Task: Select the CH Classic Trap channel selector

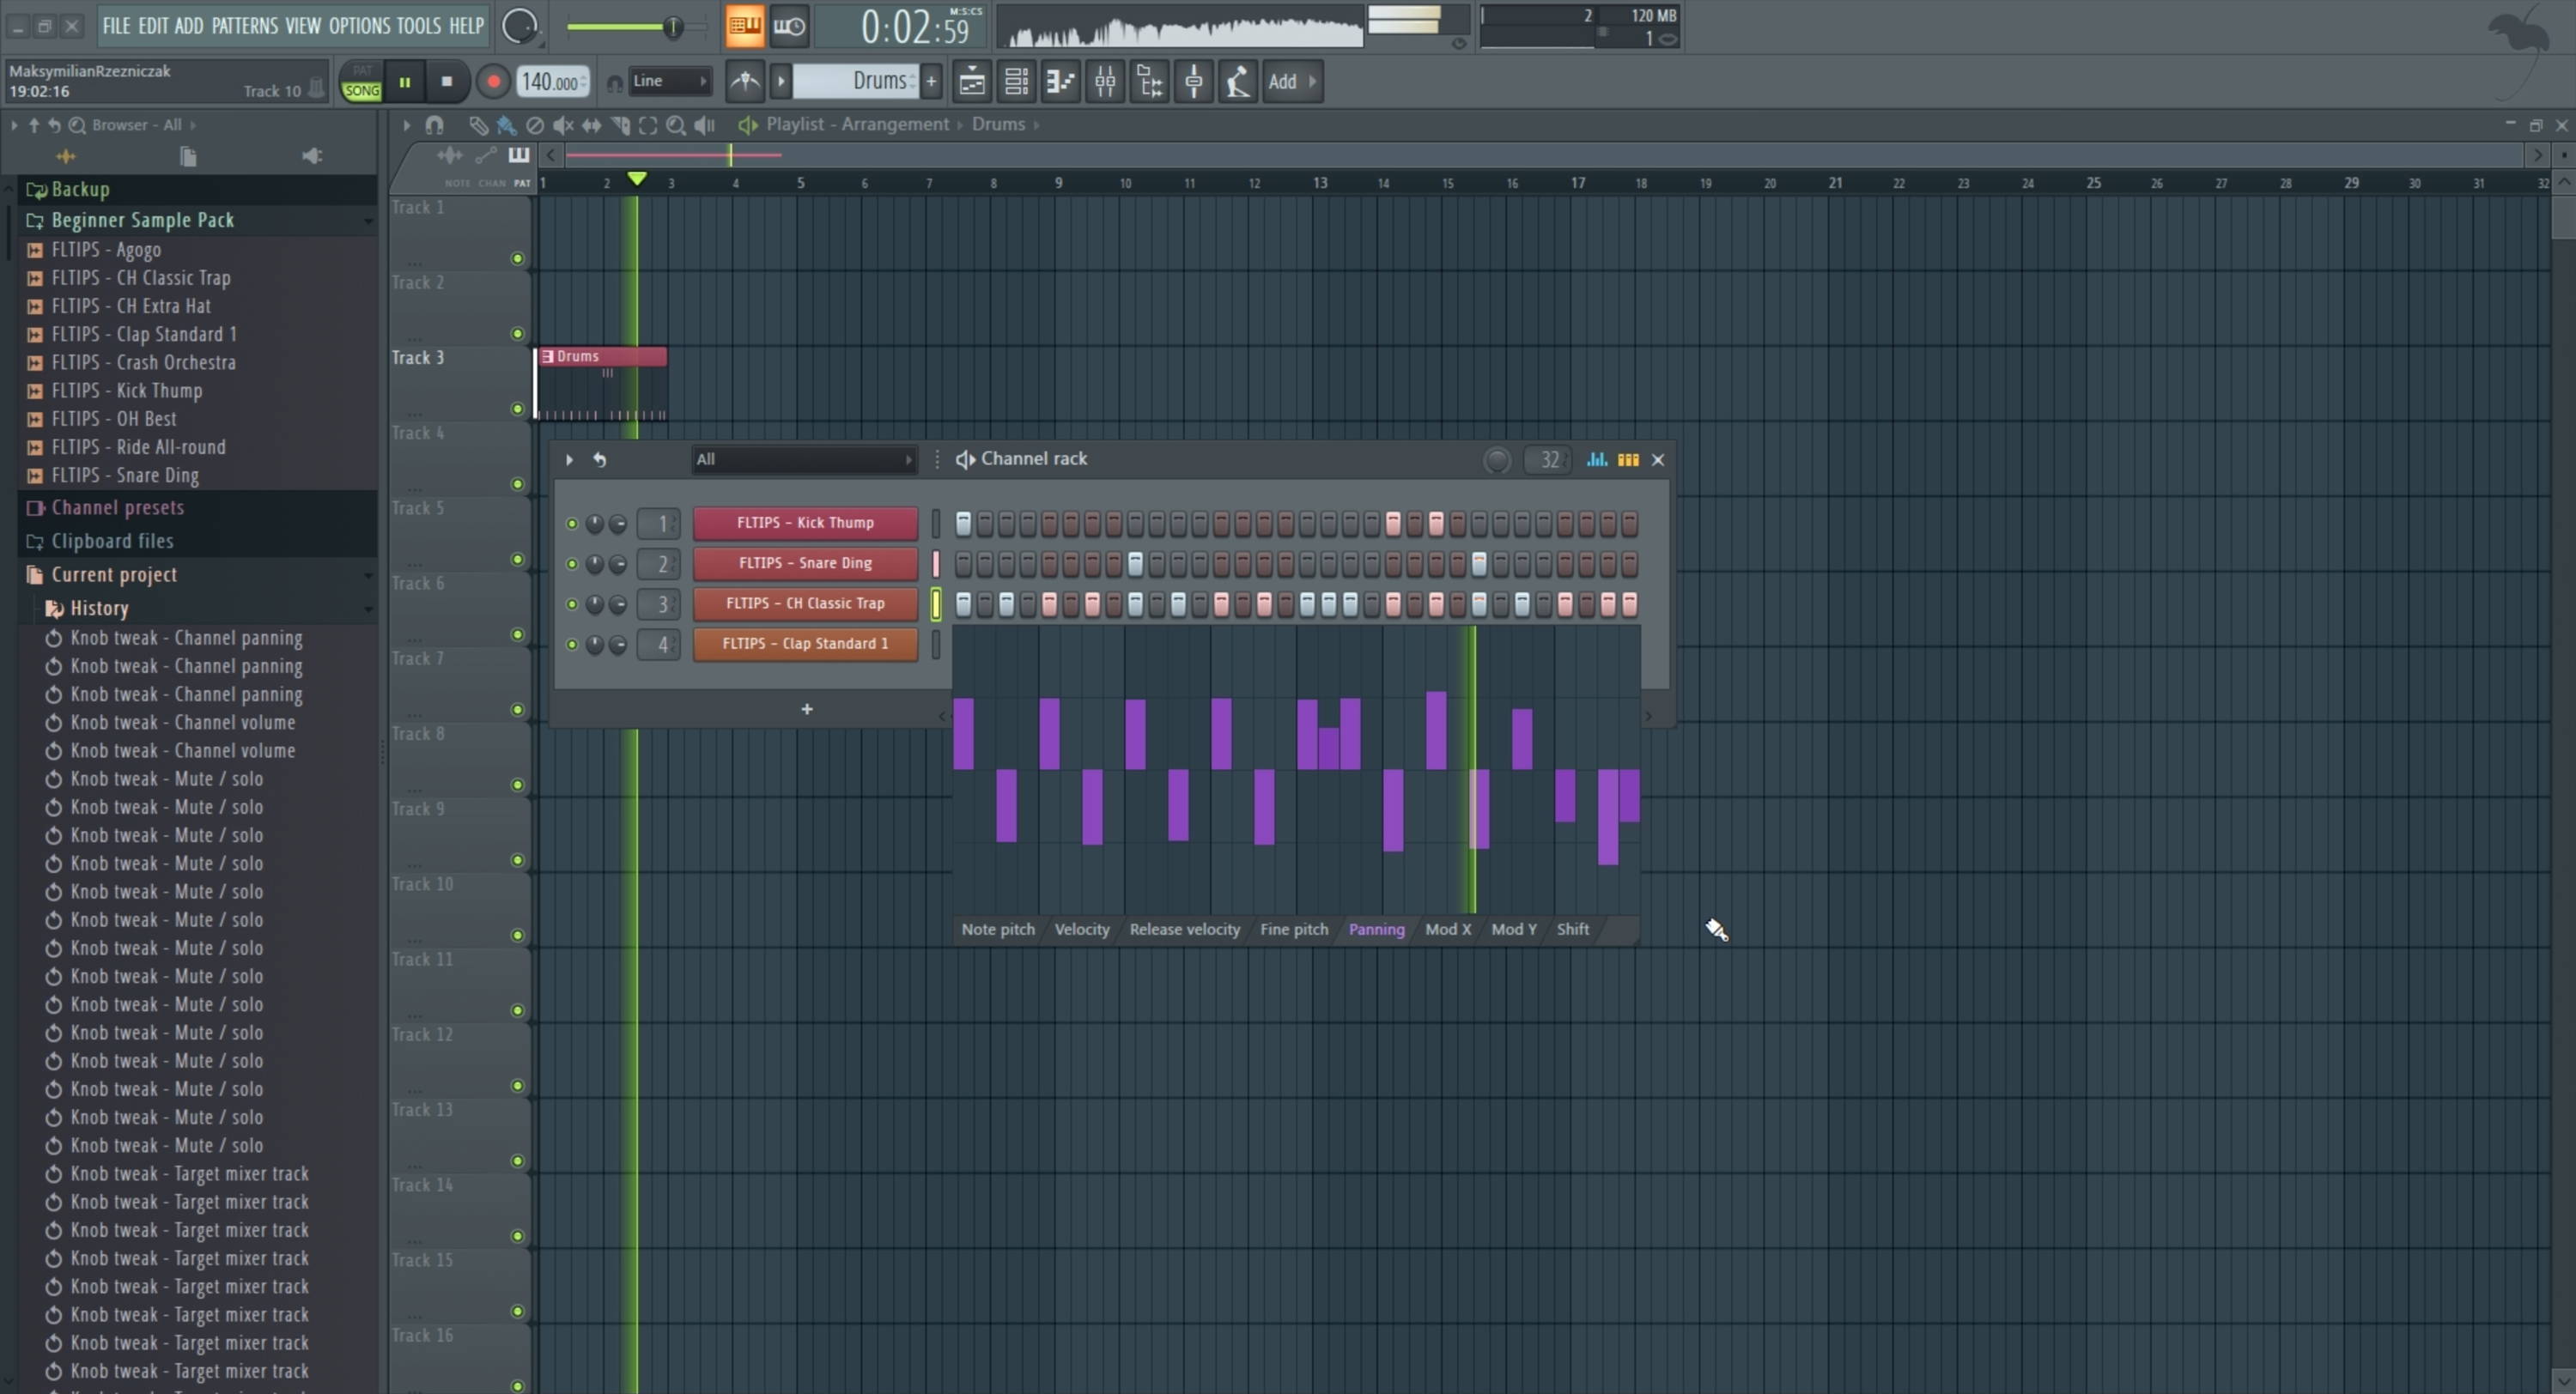Action: [936, 604]
